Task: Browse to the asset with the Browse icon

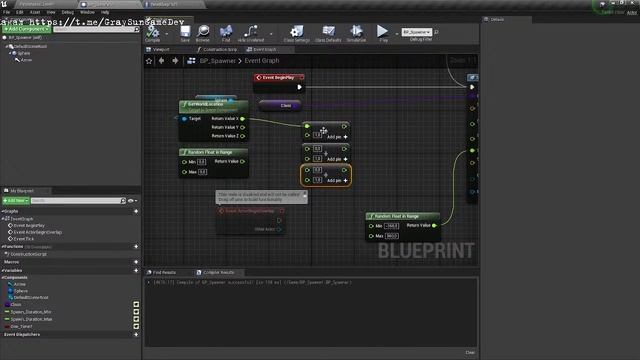Action: tap(203, 33)
